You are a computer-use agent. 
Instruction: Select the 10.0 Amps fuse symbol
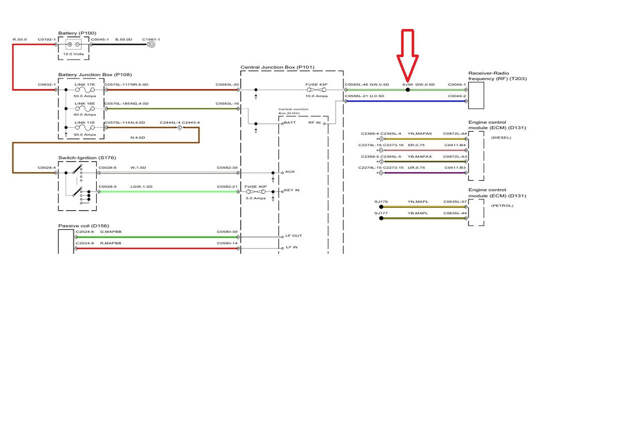point(316,90)
